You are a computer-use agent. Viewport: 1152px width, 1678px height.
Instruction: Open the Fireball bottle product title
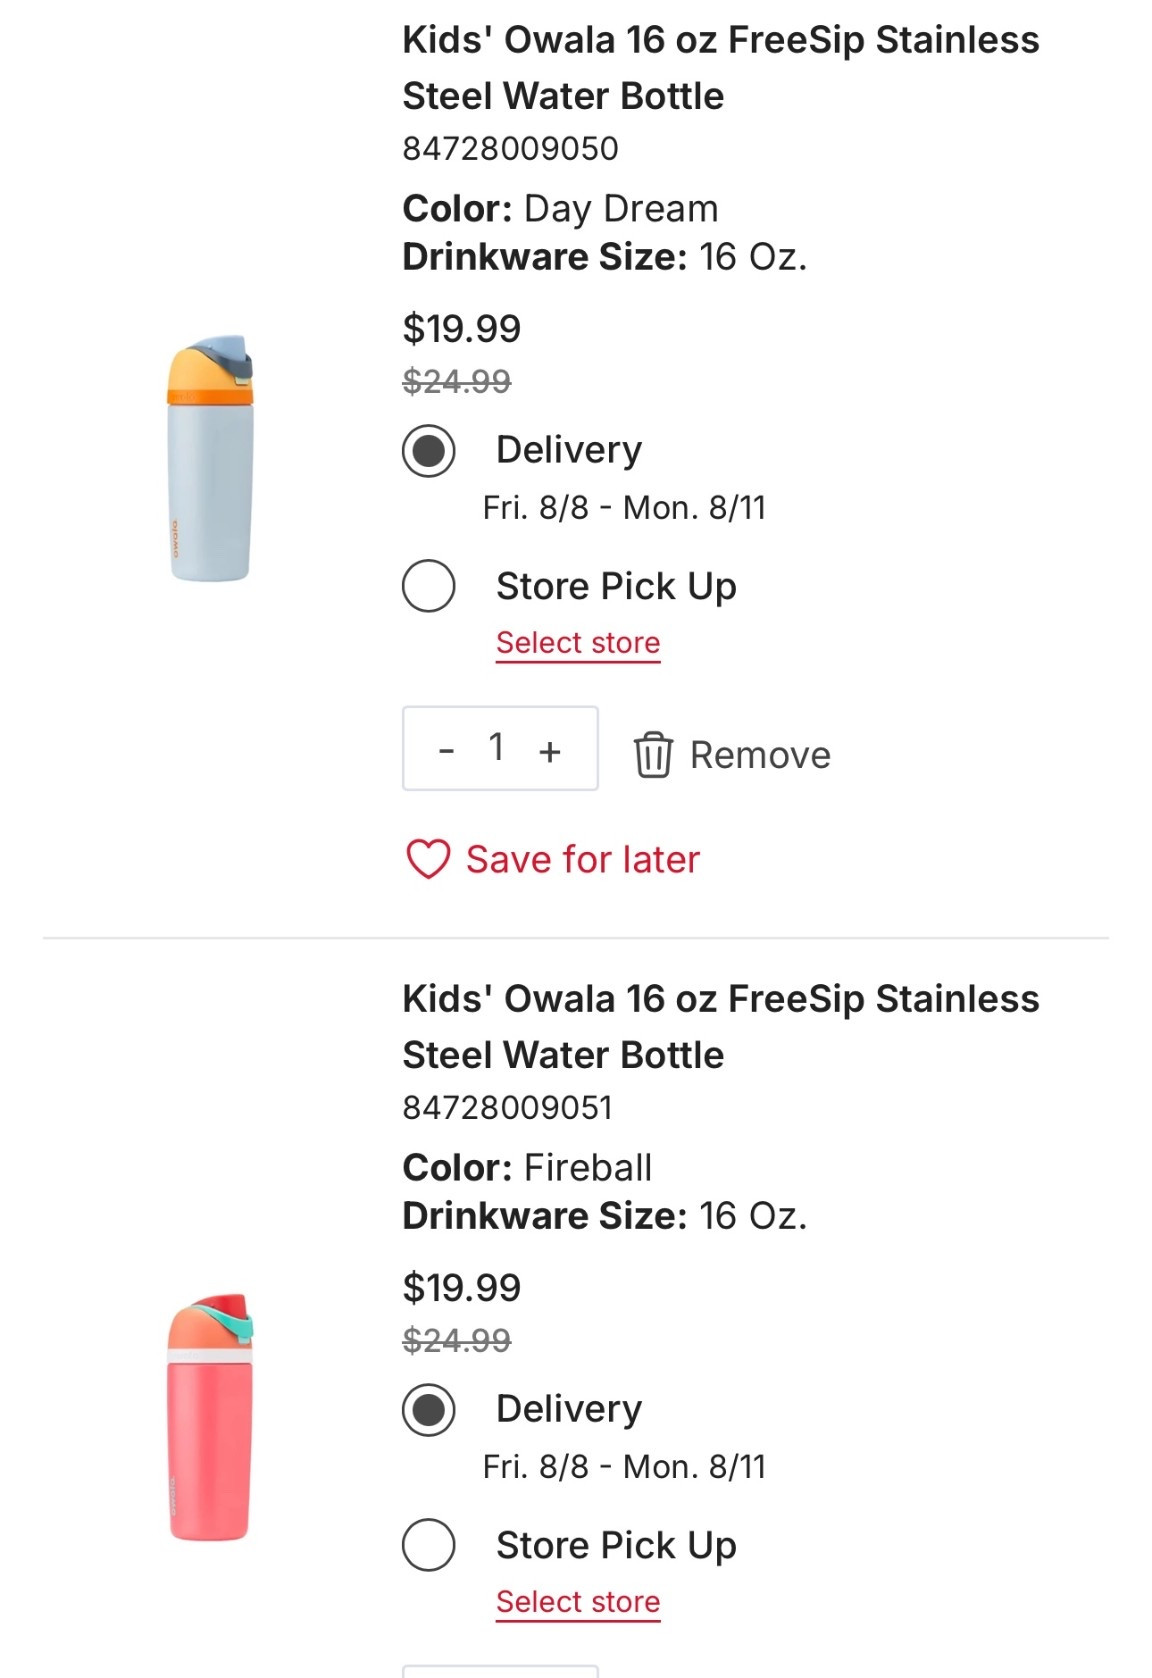pyautogui.click(x=720, y=1025)
